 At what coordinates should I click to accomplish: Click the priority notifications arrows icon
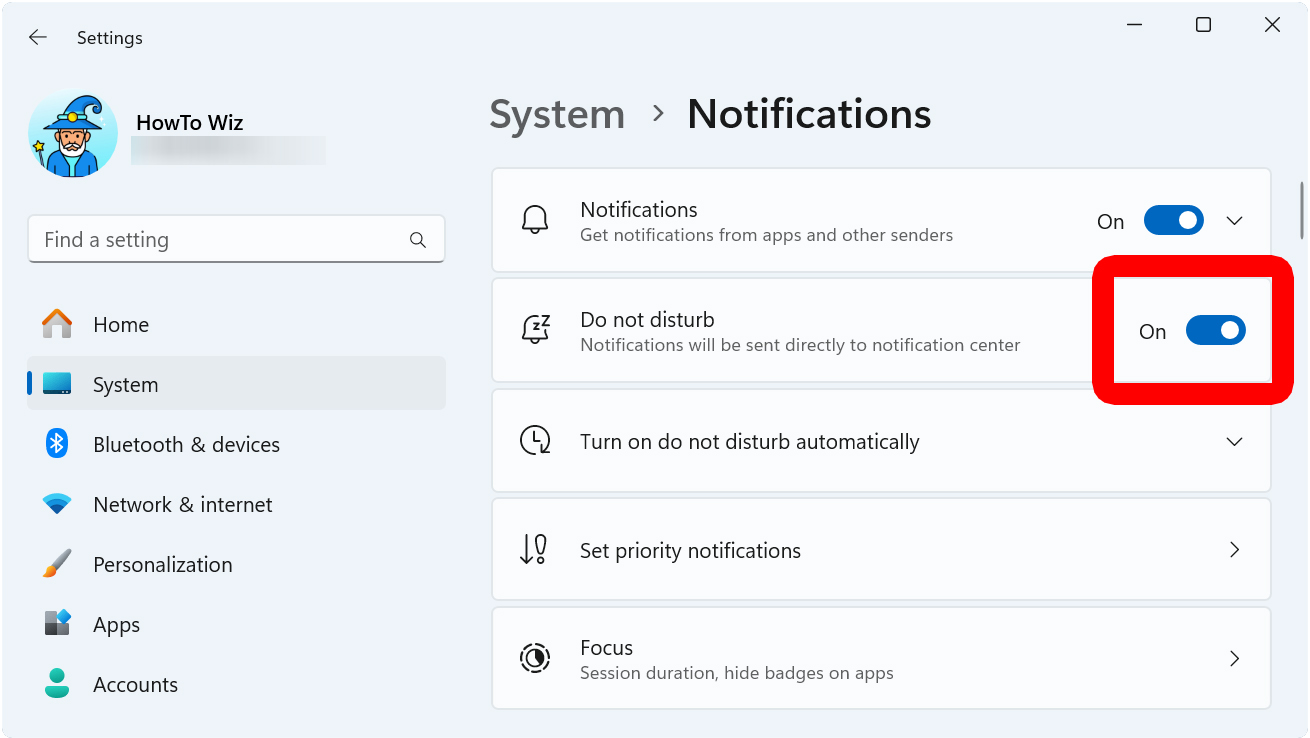(535, 549)
